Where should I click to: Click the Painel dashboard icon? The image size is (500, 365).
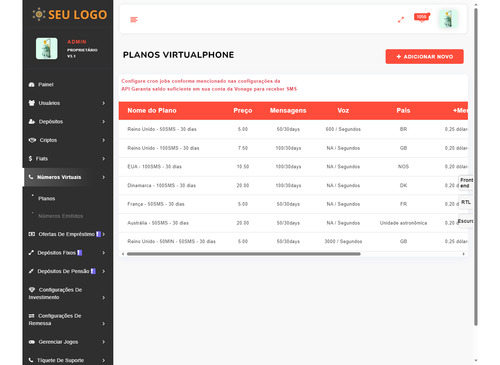coord(32,85)
